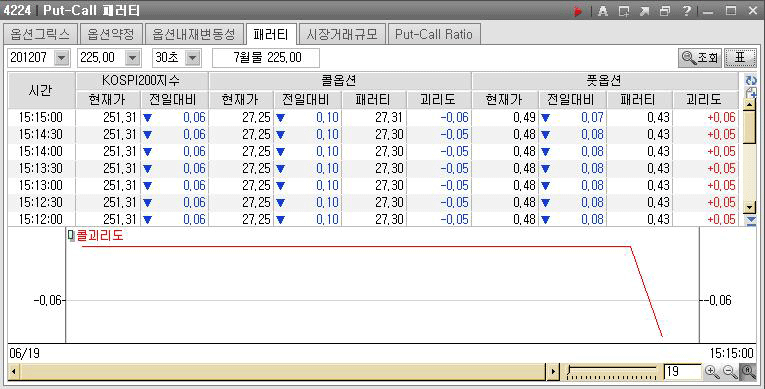
Task: Click put deviation +0.06 cell
Action: pyautogui.click(x=721, y=117)
